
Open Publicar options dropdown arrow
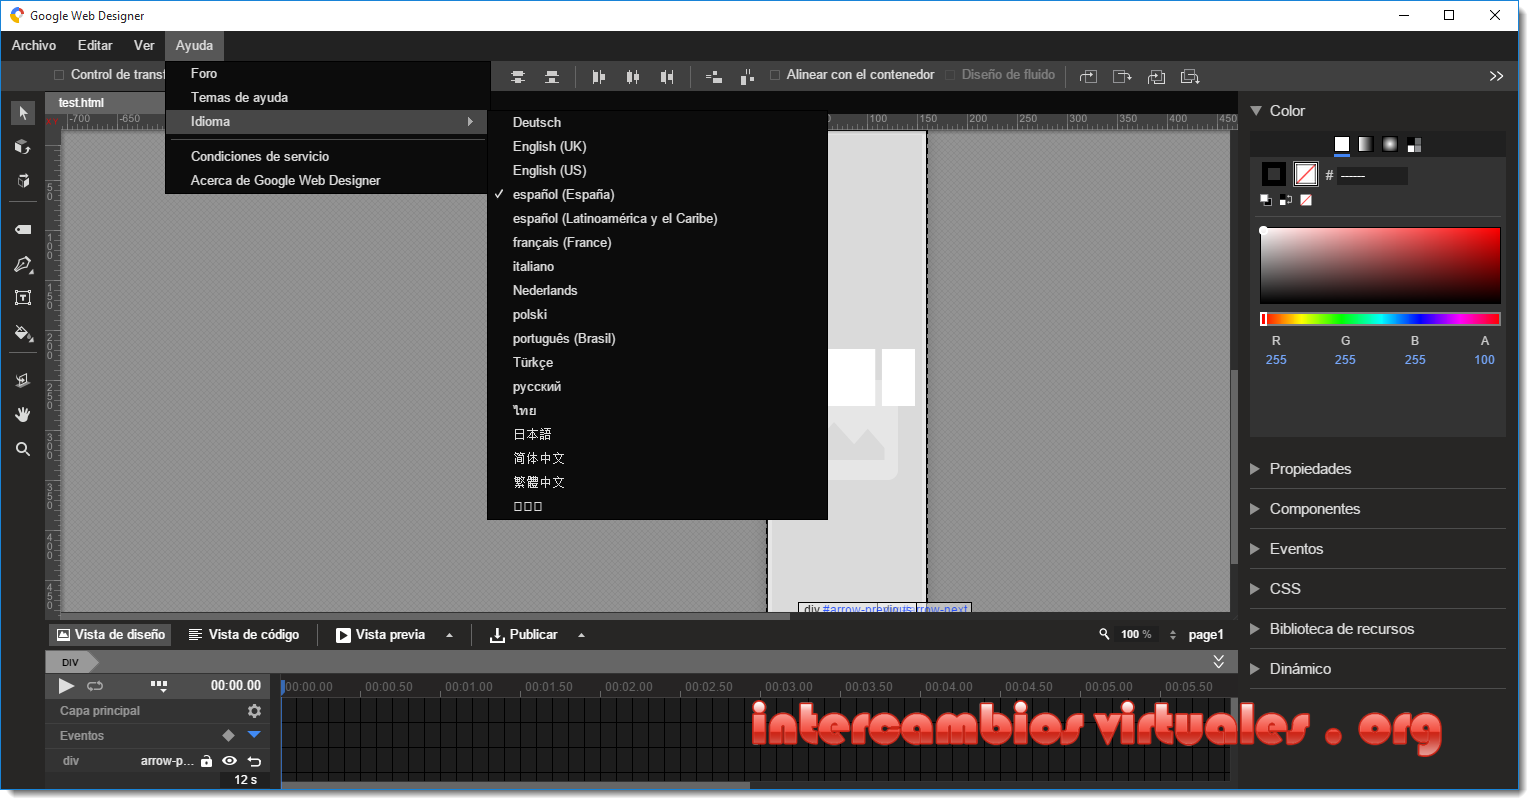coord(581,635)
